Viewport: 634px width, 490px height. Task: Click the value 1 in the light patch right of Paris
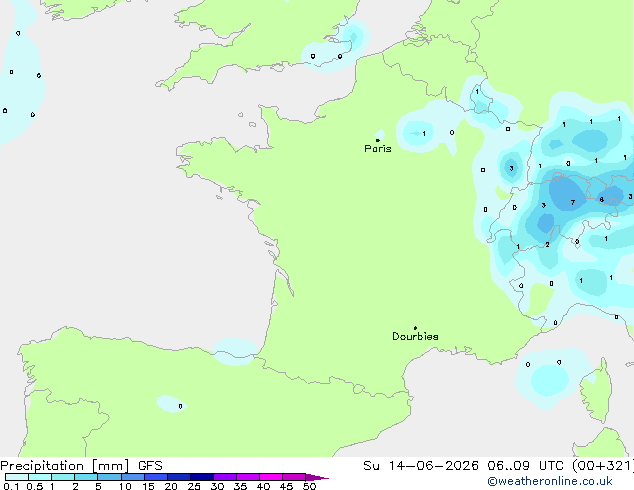[x=424, y=133]
